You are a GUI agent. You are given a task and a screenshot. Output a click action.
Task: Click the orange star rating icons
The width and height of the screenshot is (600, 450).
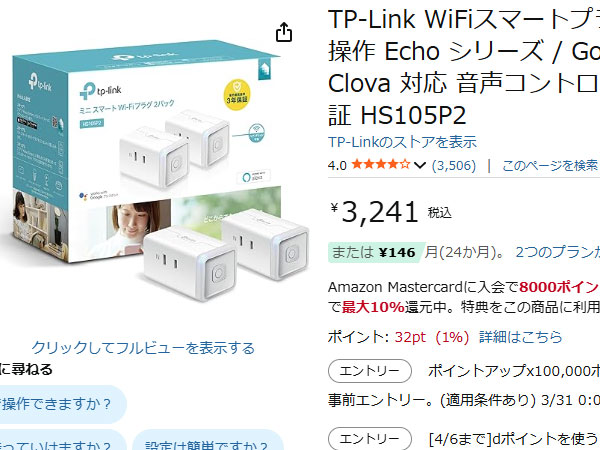tap(381, 165)
